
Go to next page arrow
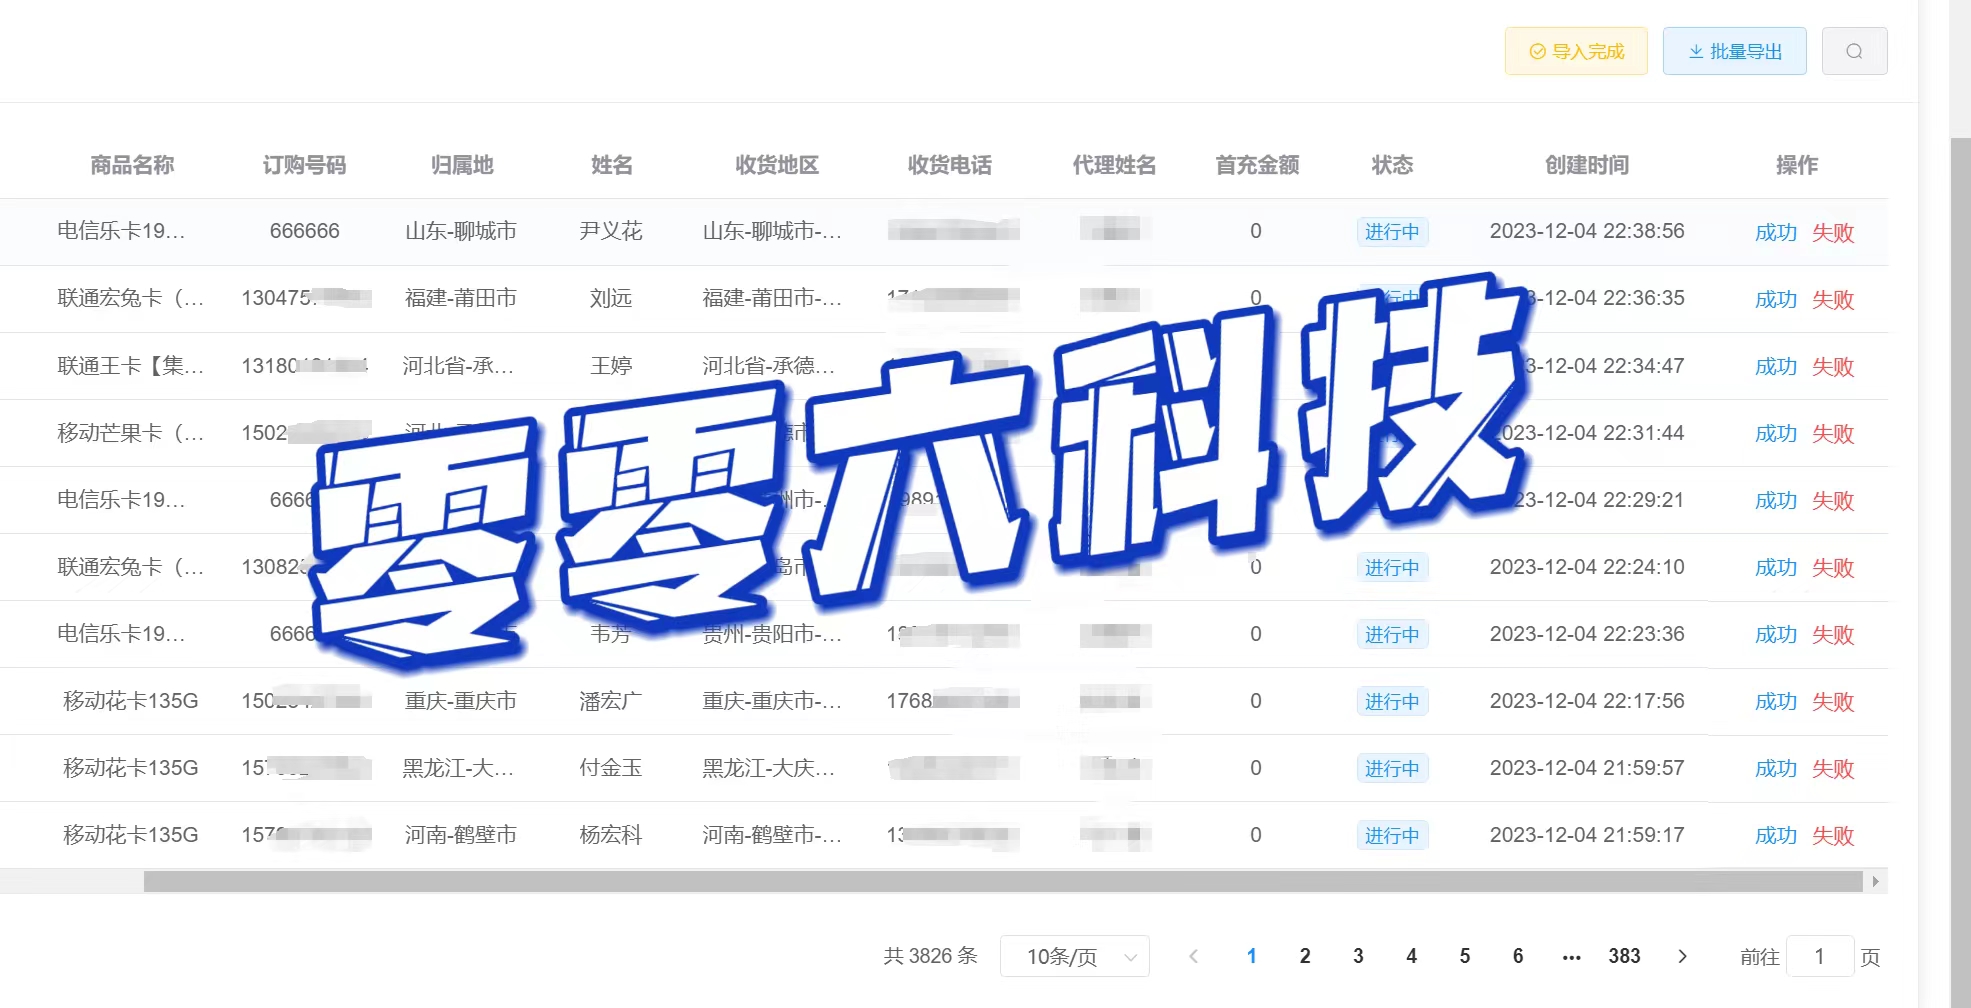pos(1682,956)
